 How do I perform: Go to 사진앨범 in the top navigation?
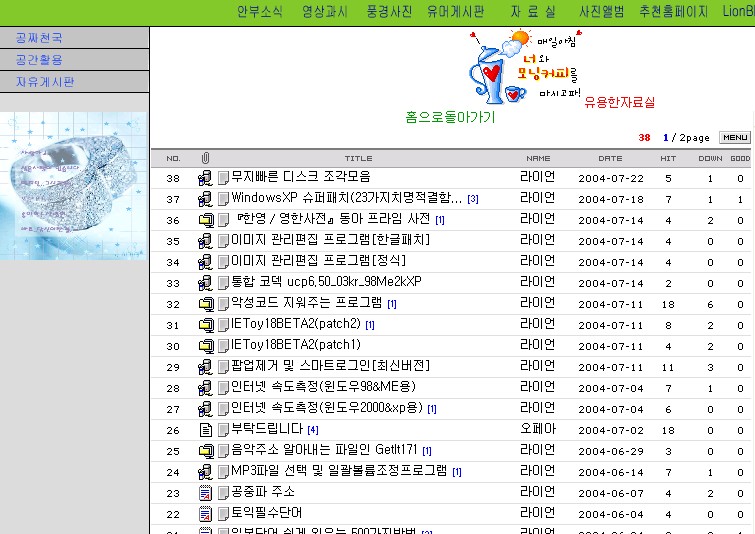click(x=601, y=12)
